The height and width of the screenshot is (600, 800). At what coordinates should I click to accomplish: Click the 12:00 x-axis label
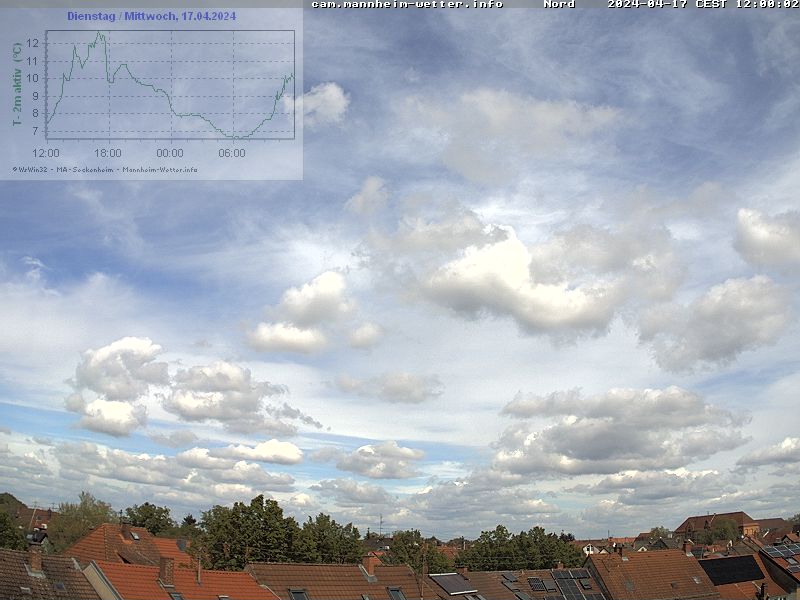[46, 153]
